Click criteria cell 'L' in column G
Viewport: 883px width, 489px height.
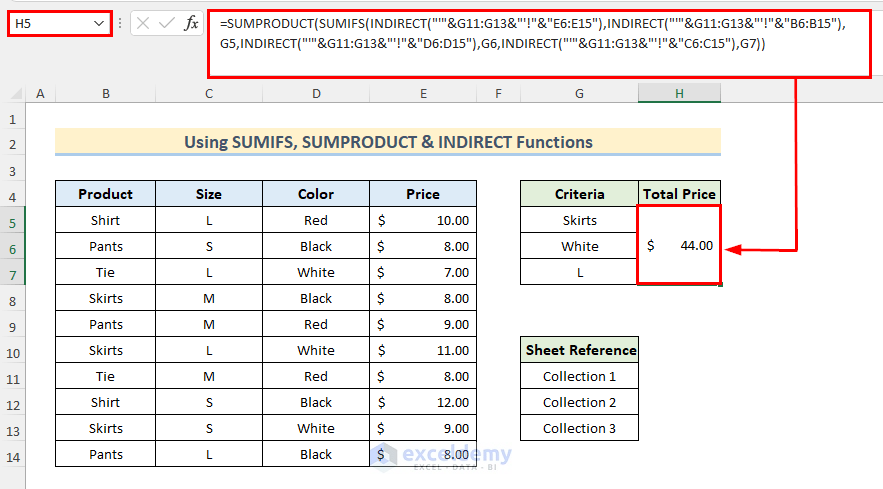coord(579,272)
